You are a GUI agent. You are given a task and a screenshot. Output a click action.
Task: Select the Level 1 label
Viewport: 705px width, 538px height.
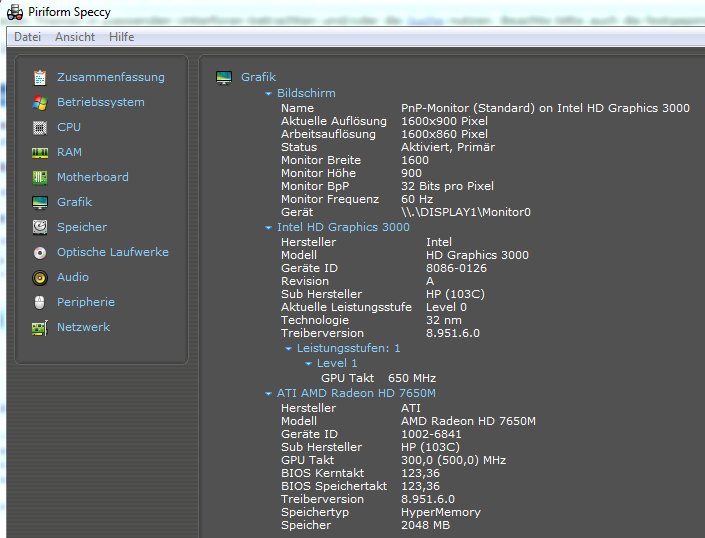(x=337, y=363)
